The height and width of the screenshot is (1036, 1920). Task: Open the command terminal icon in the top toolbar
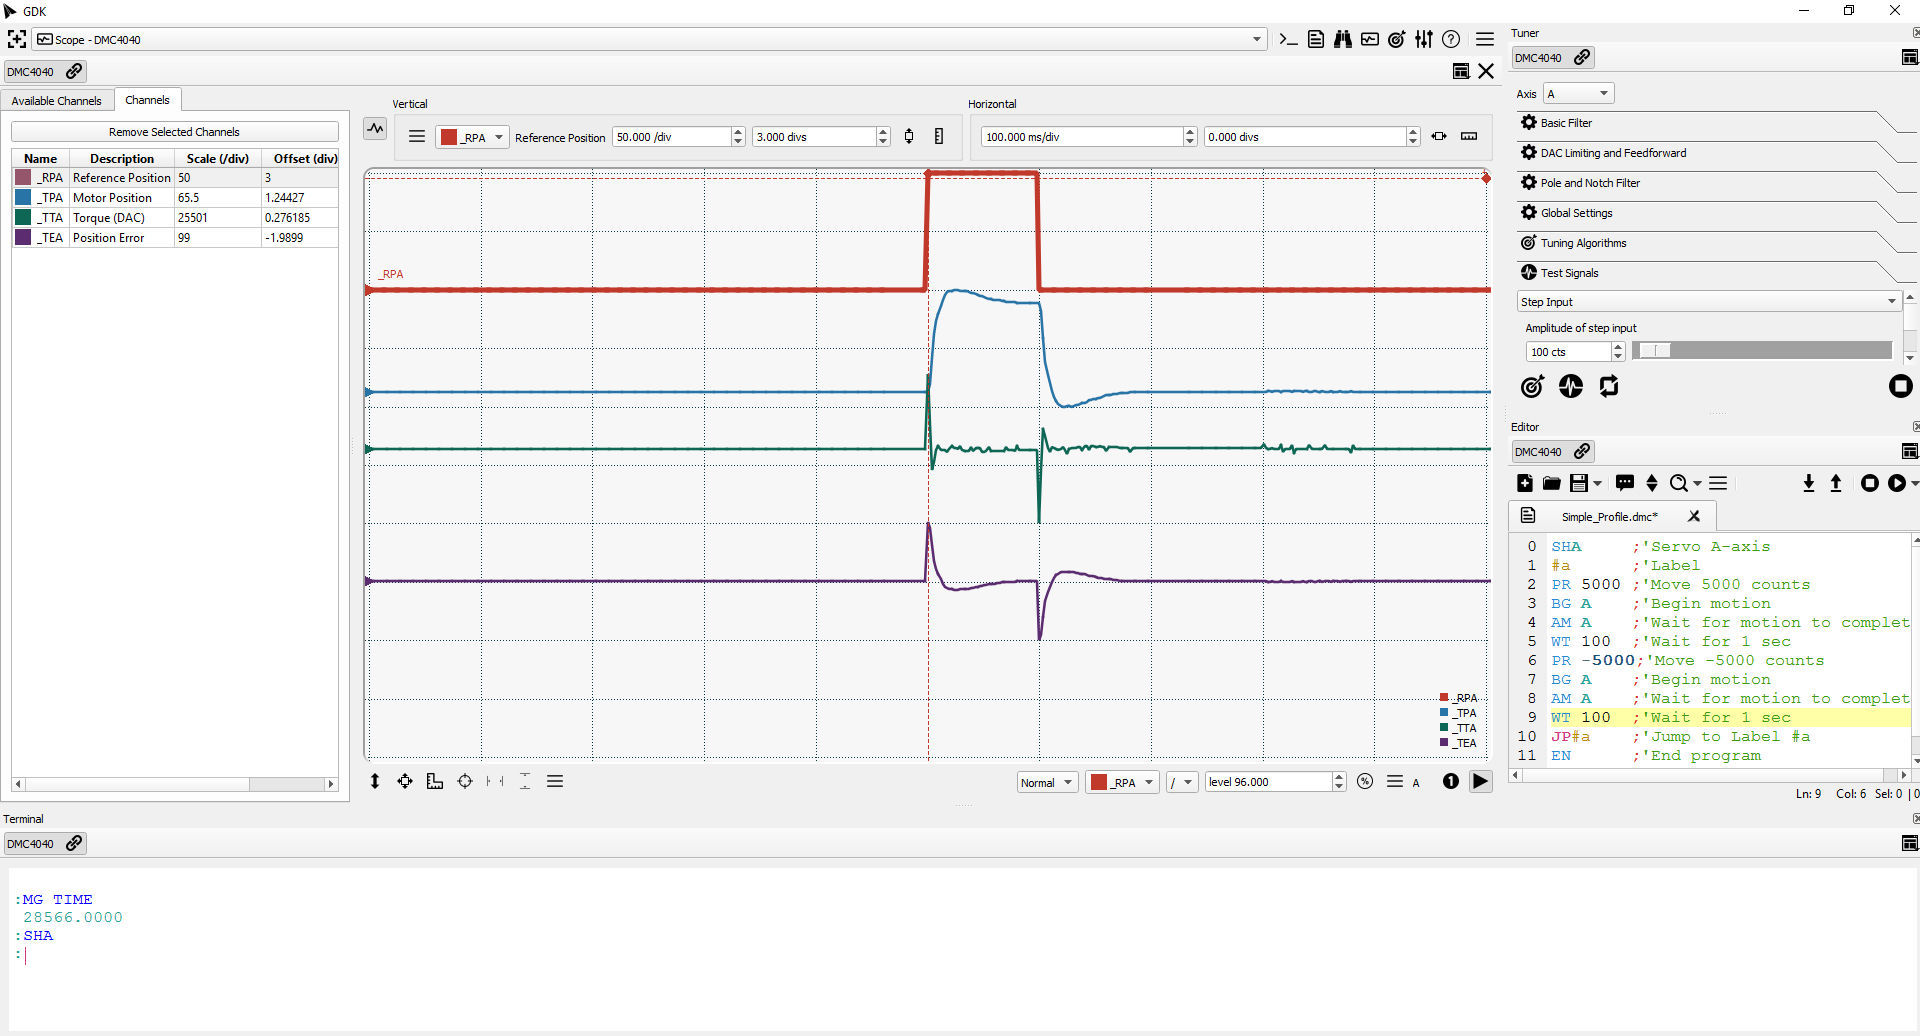click(x=1289, y=39)
